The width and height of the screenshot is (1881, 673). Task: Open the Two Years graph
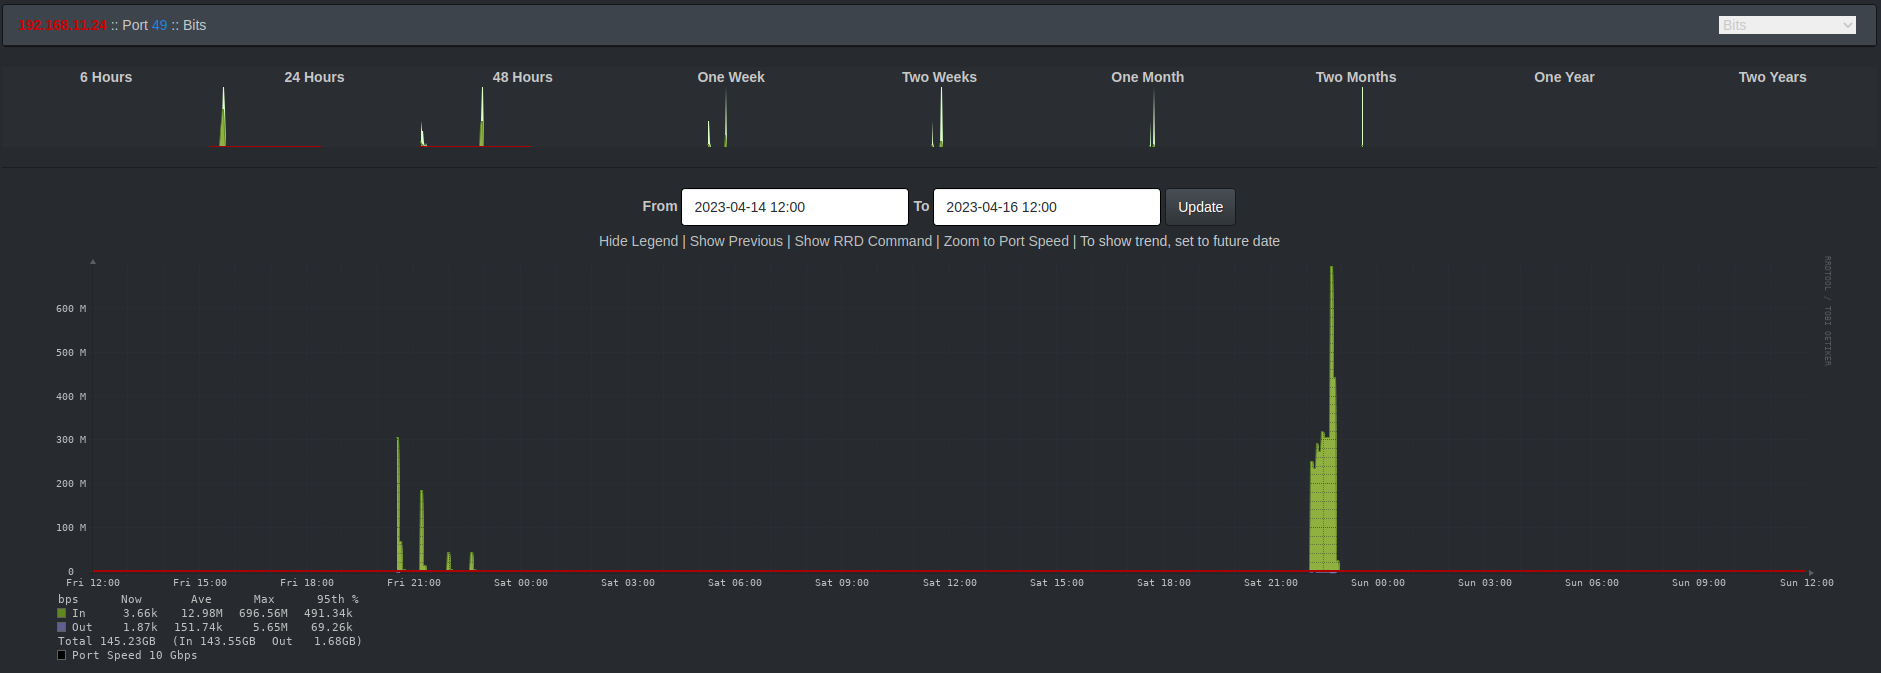(x=1772, y=110)
